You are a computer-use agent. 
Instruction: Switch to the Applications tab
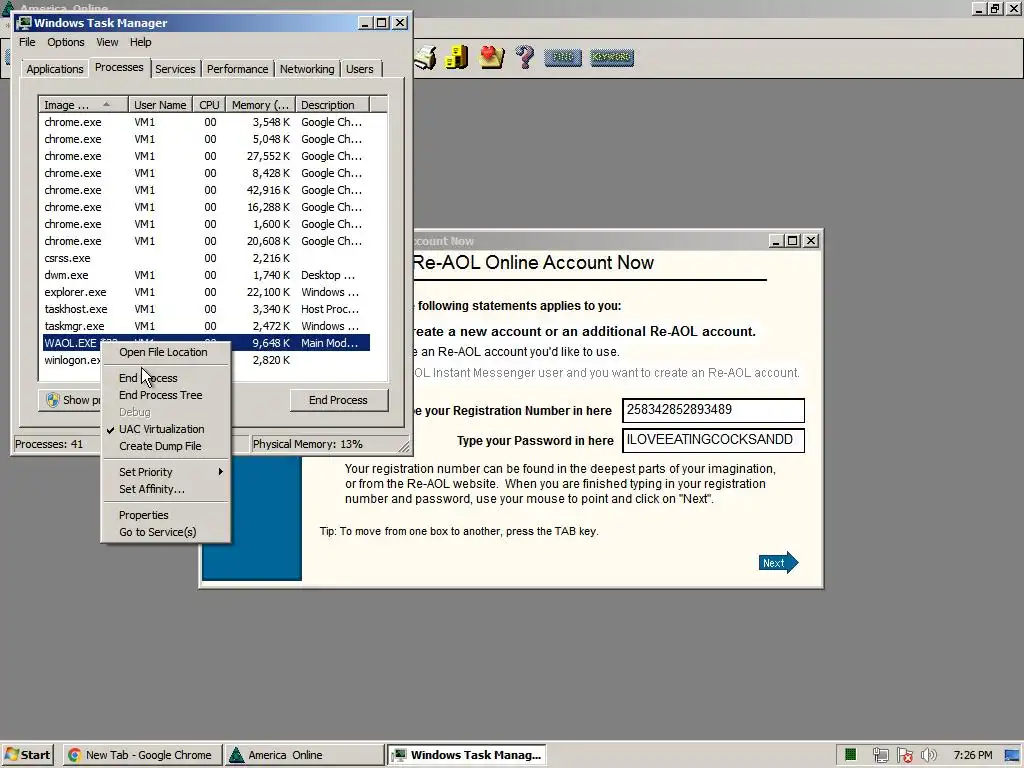coord(55,69)
